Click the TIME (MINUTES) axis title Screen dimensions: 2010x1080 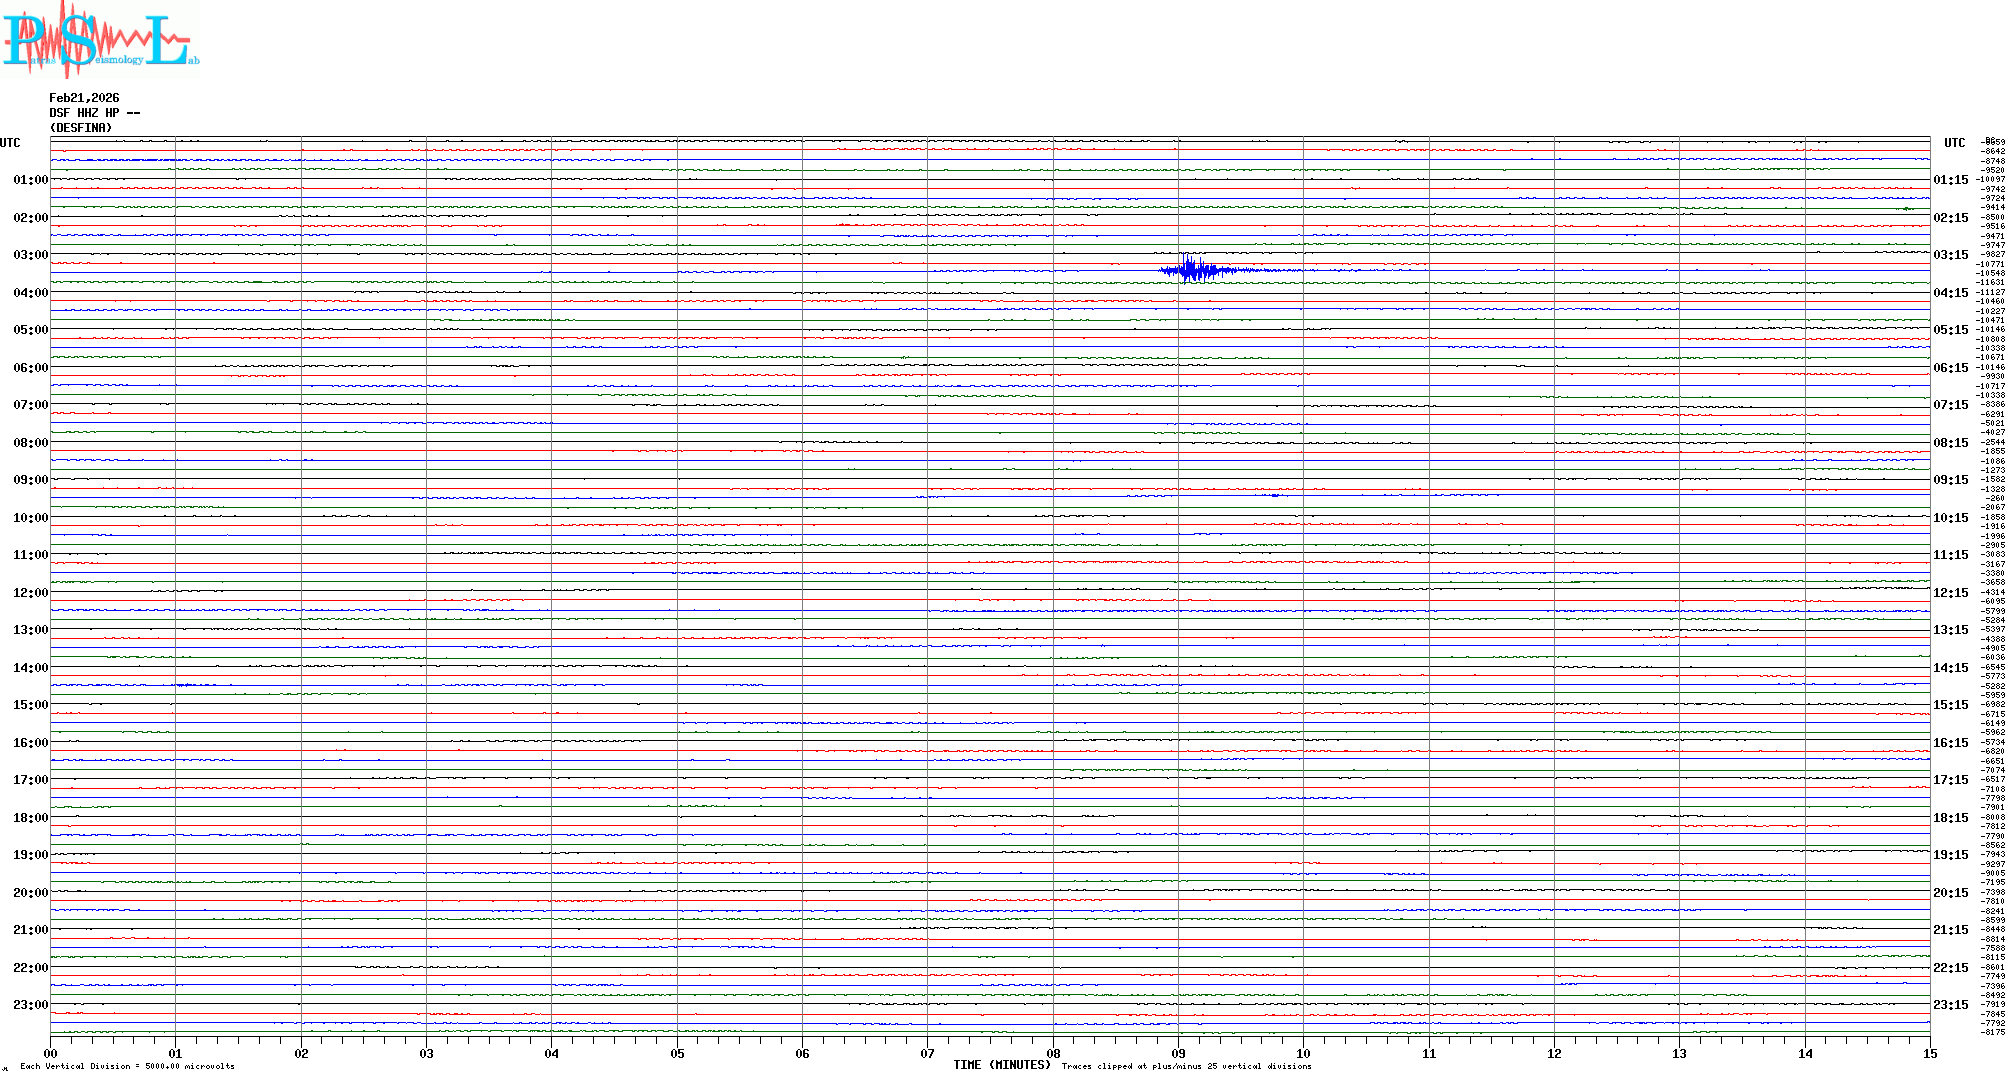[x=1001, y=1065]
